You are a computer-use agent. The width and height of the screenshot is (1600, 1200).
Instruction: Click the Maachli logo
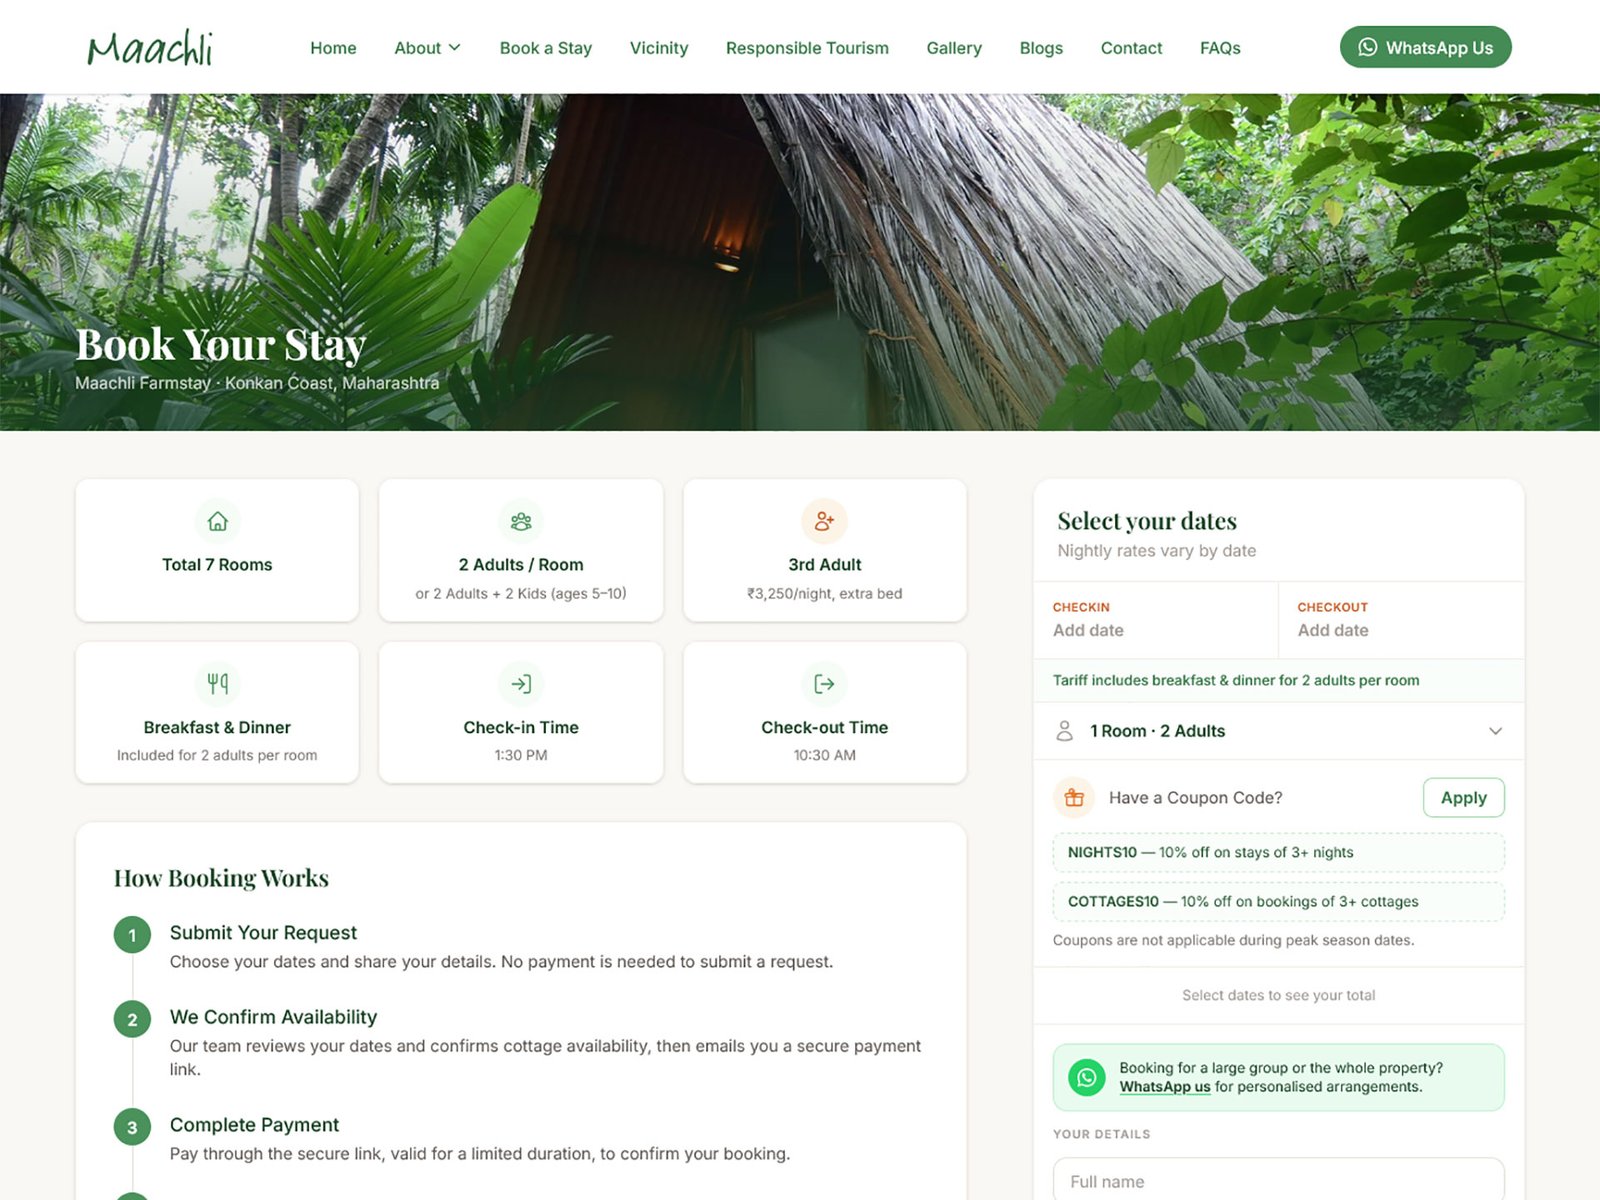(x=150, y=47)
